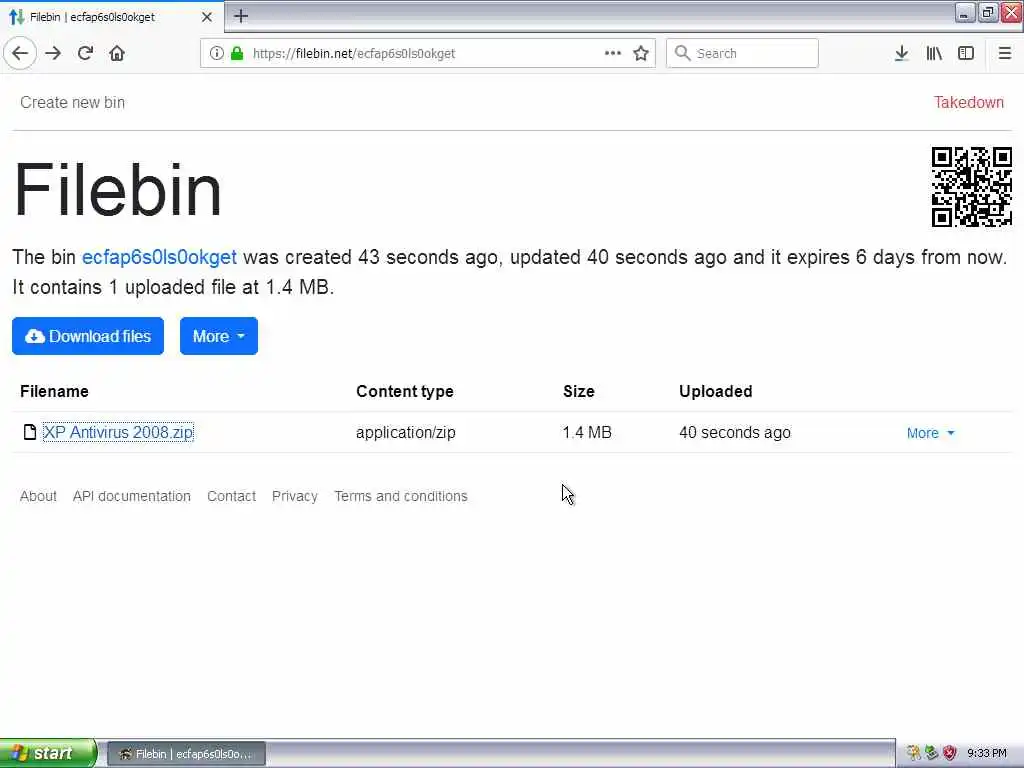Click the Content type column header
Viewport: 1024px width, 768px height.
(405, 391)
